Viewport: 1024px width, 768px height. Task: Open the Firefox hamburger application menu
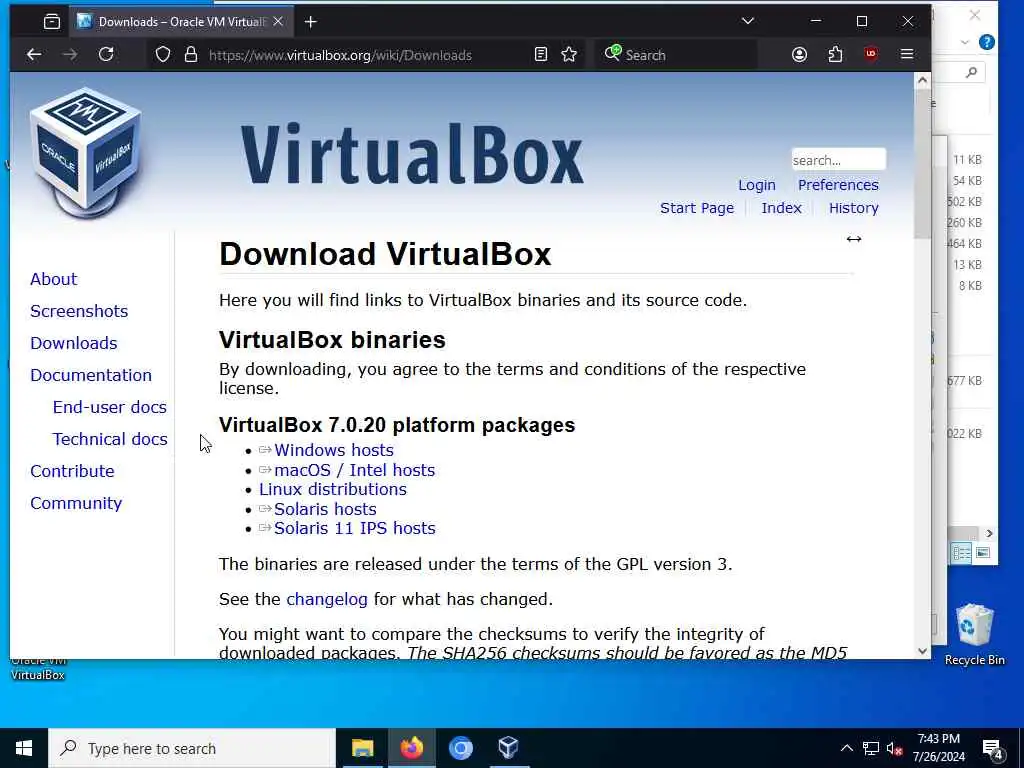pos(907,55)
